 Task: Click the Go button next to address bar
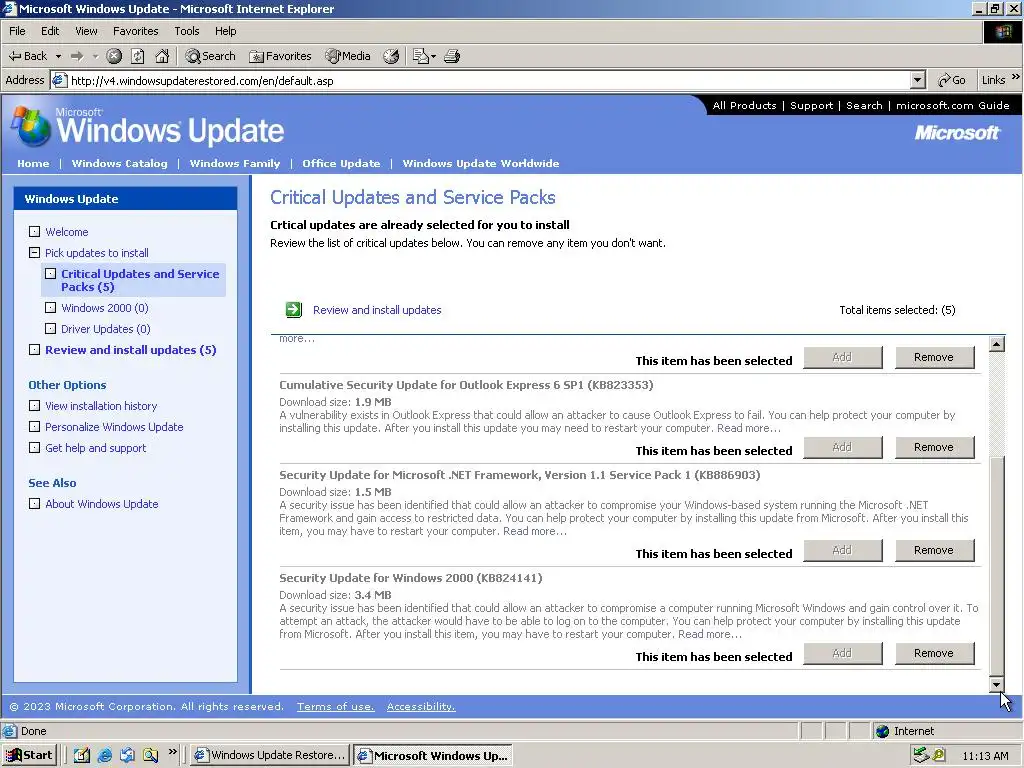click(952, 80)
